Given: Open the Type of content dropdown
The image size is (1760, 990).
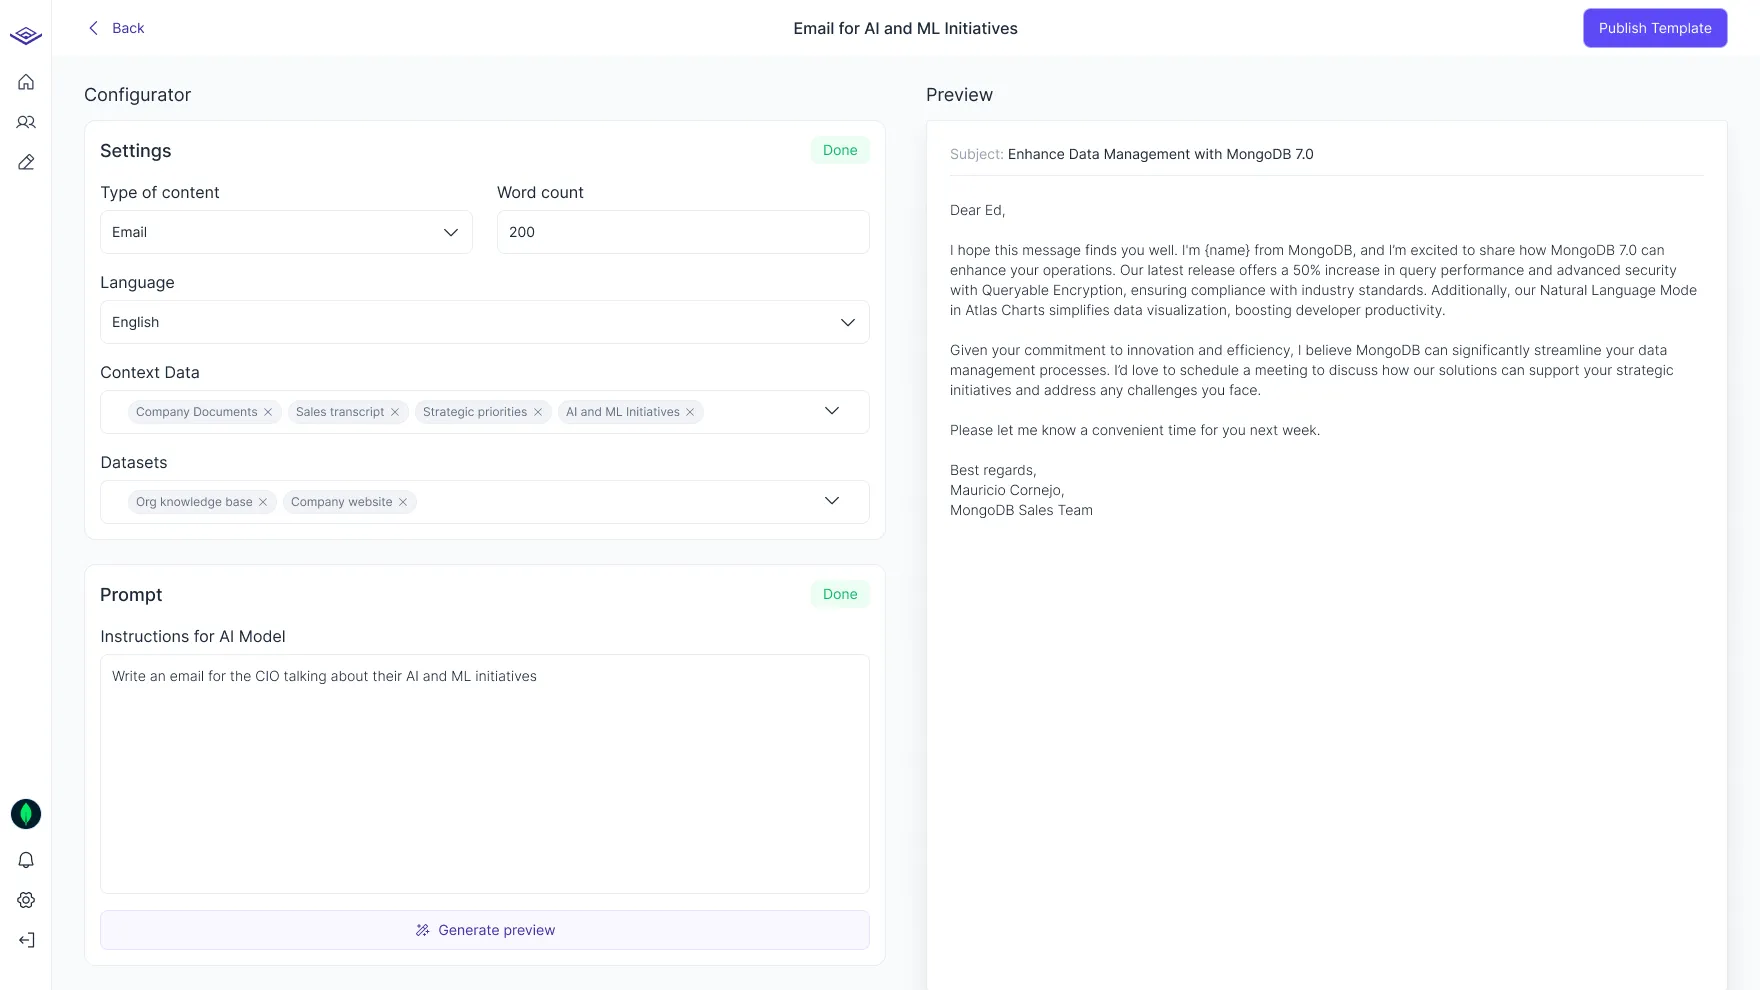Looking at the screenshot, I should pyautogui.click(x=286, y=232).
